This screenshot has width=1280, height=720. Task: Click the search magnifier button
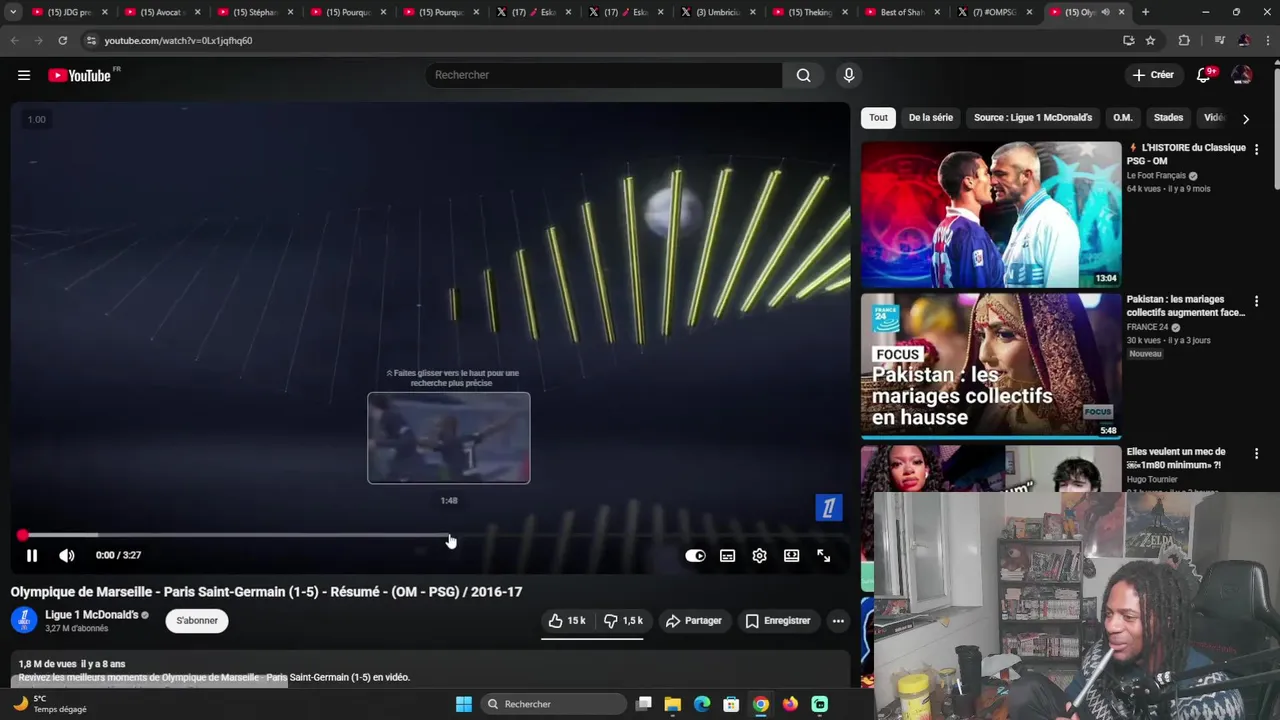point(803,75)
